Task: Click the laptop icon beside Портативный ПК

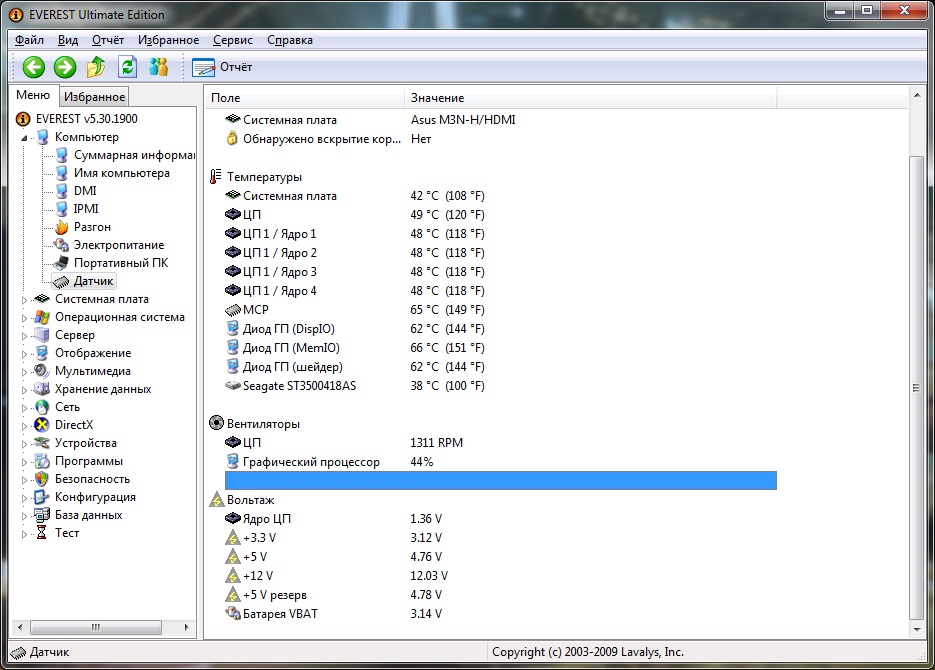Action: coord(61,263)
